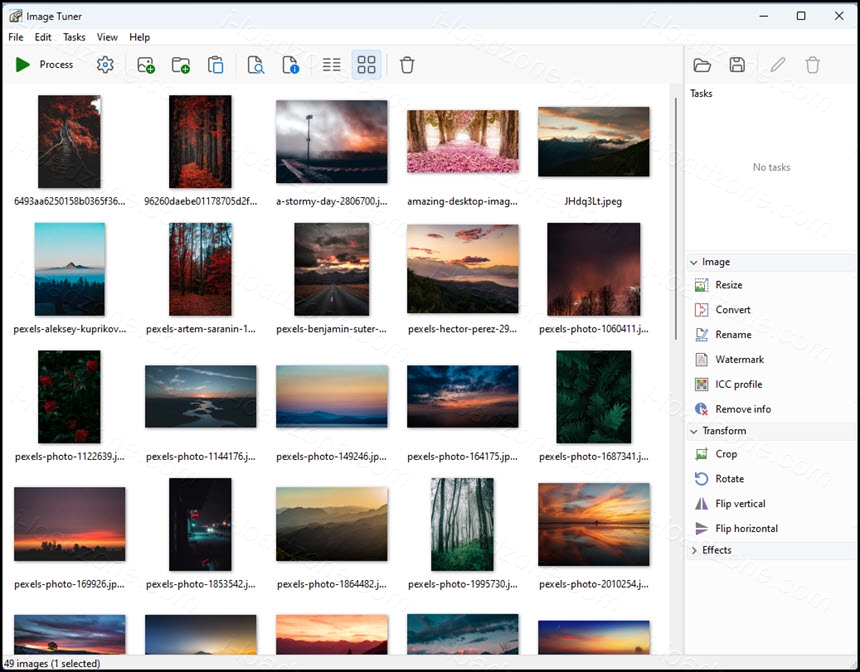Select the pexels-photo-1060411 thumbnail
Viewport: 860px width, 672px height.
point(594,269)
